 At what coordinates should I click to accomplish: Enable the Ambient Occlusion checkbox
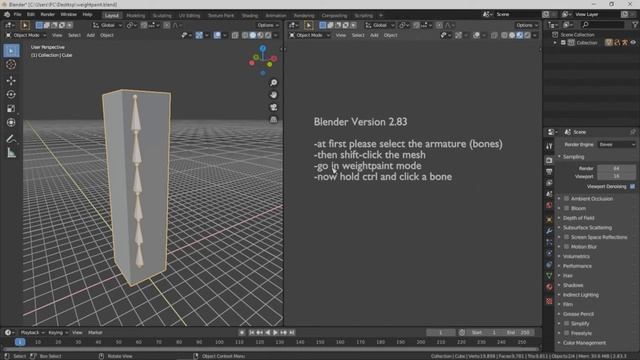tap(567, 198)
